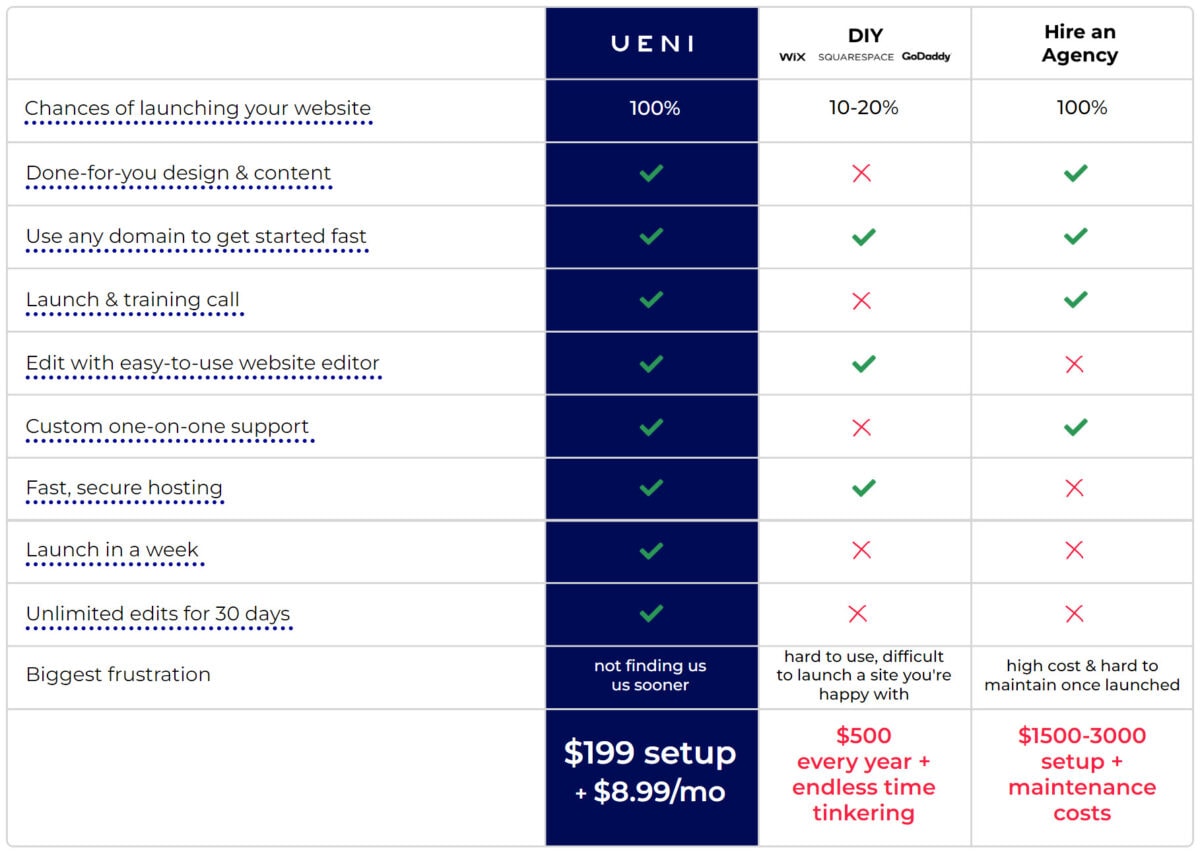Viewport: 1200px width, 854px height.
Task: Click the Wix logo under DIY
Action: point(792,57)
